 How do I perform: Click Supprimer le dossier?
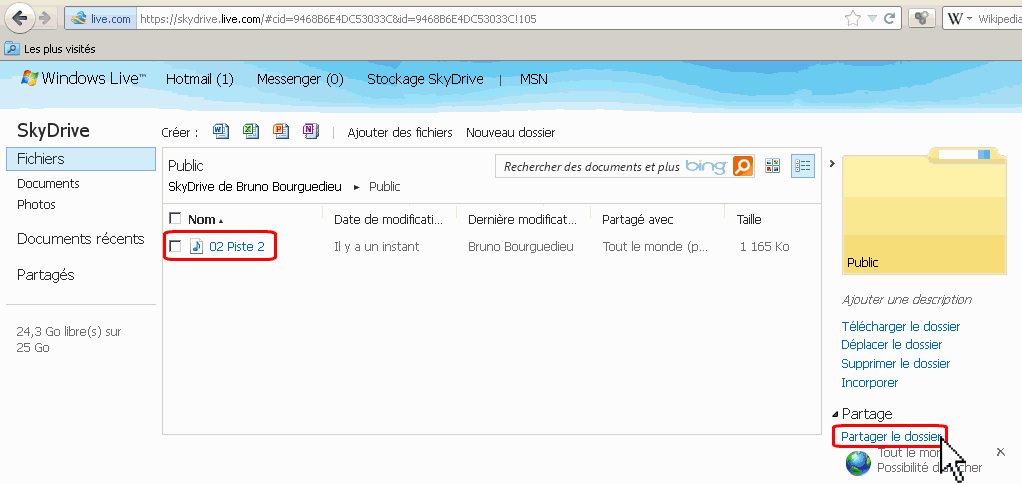[x=896, y=363]
